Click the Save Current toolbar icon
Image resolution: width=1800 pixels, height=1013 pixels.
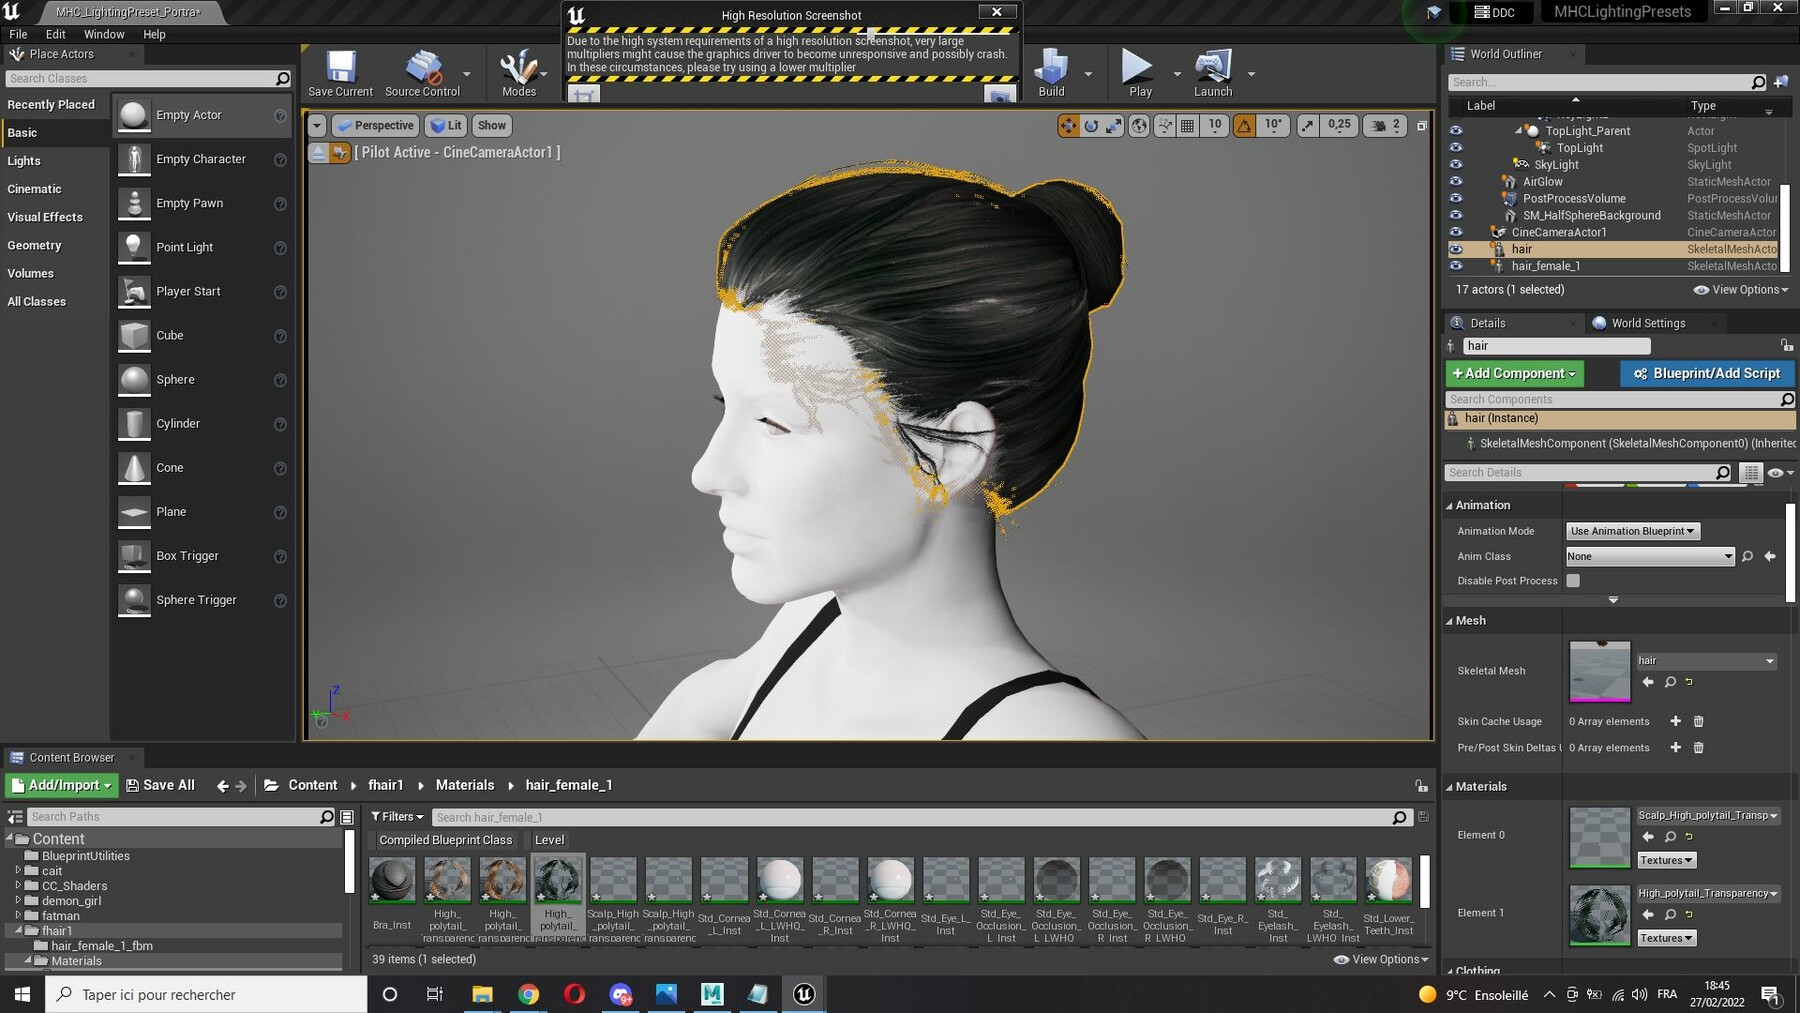click(x=340, y=73)
